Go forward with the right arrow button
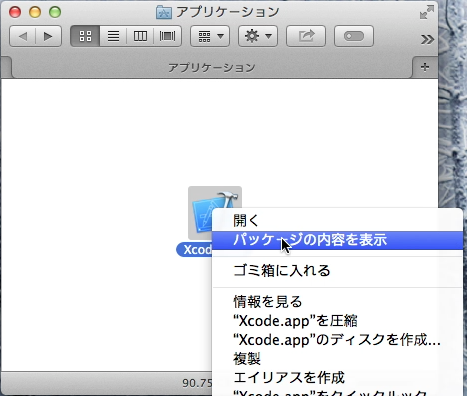The image size is (467, 396). 49,36
